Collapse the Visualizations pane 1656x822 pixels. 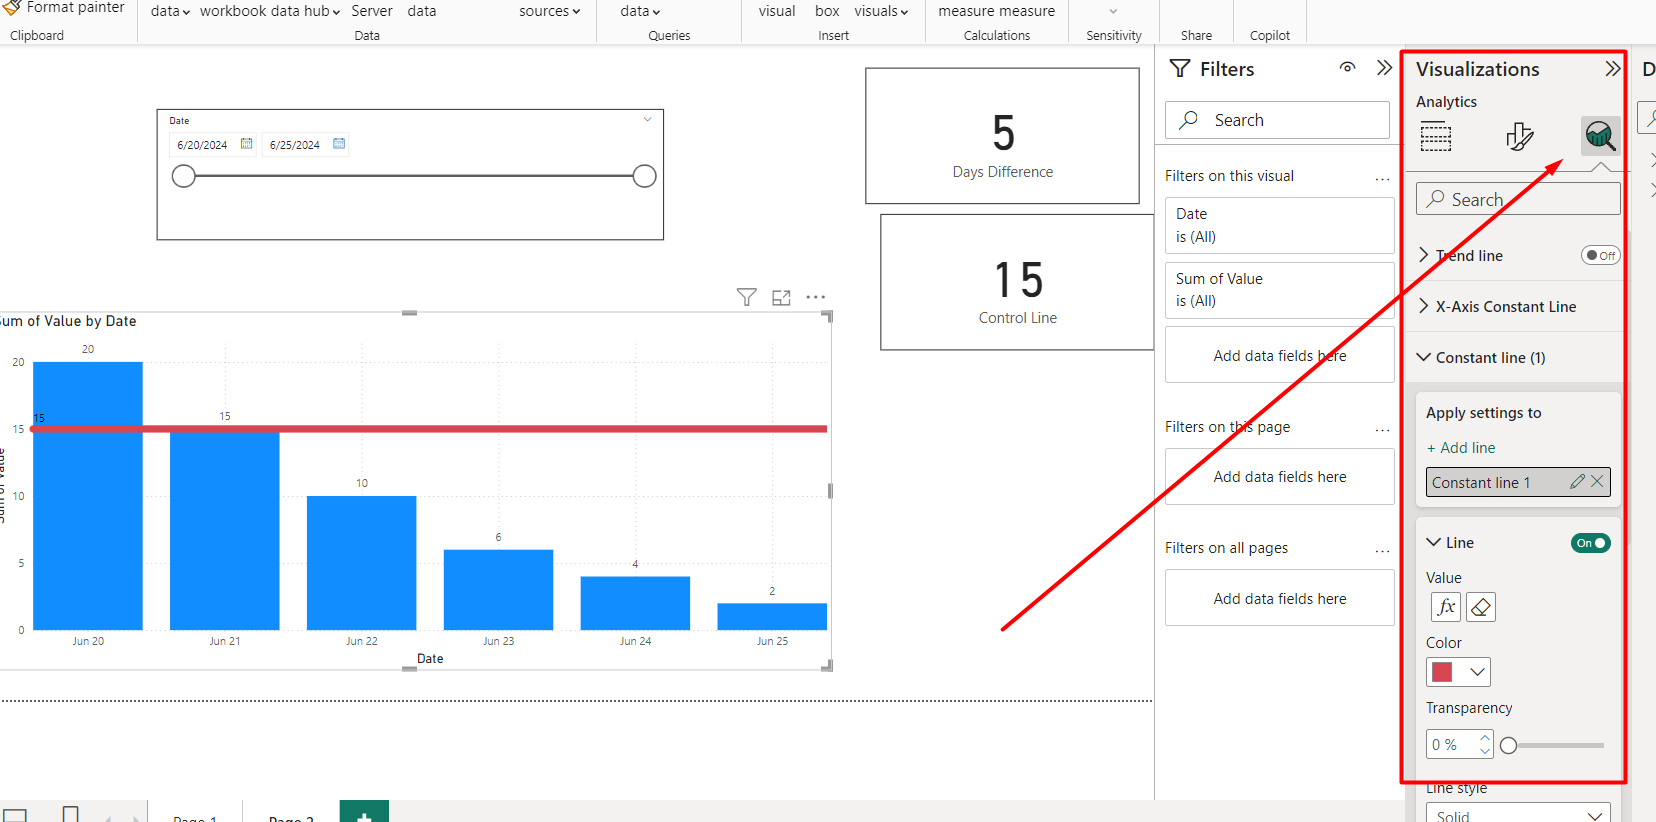[x=1612, y=69]
